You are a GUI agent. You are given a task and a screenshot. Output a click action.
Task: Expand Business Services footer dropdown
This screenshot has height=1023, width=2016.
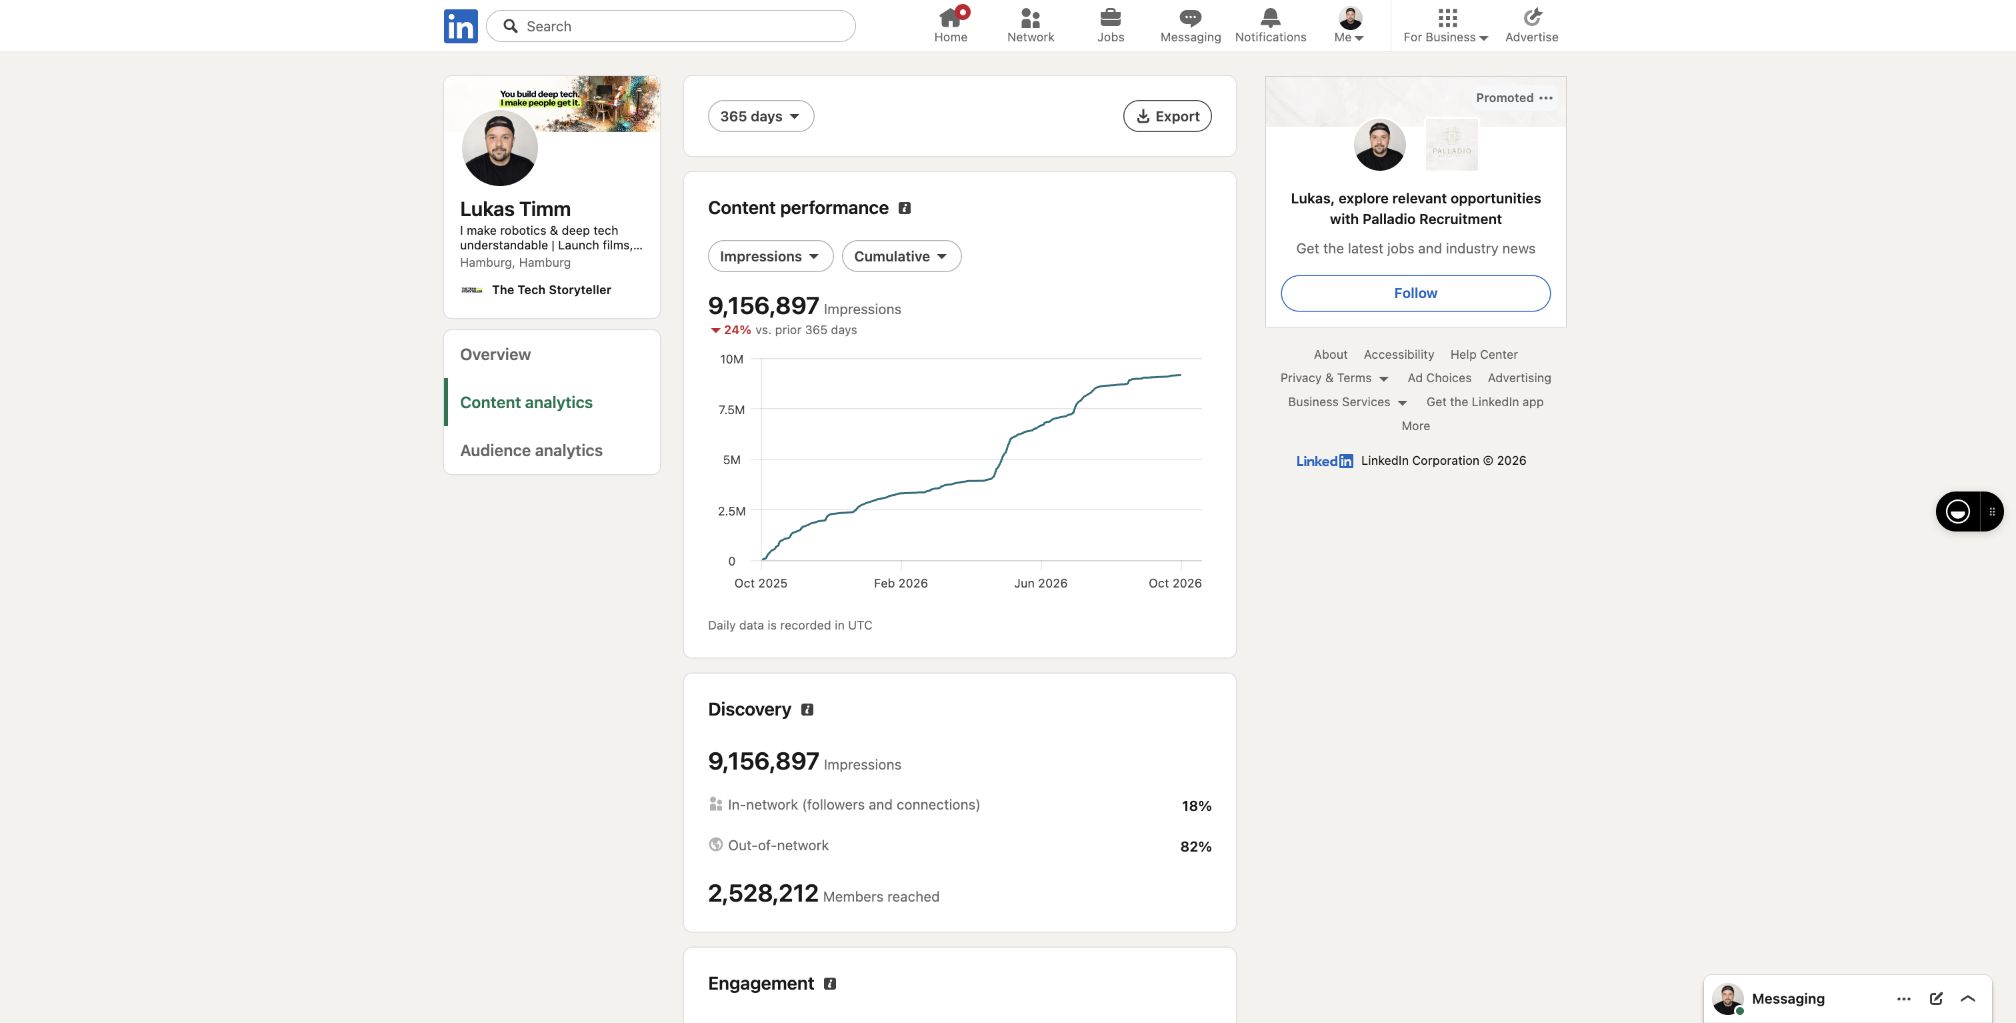click(x=1347, y=402)
